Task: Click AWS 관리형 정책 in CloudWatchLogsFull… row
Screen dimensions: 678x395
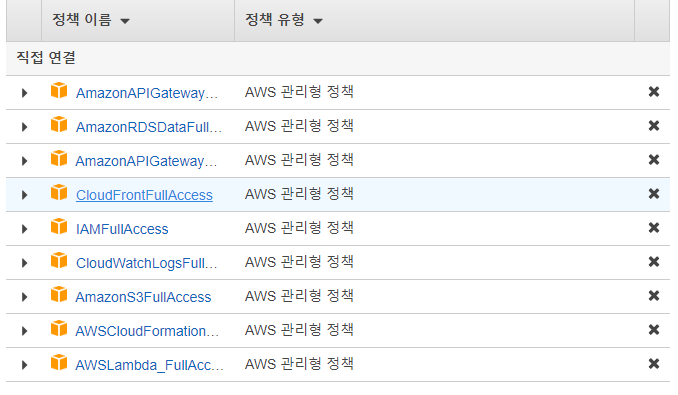Action: click(x=299, y=262)
